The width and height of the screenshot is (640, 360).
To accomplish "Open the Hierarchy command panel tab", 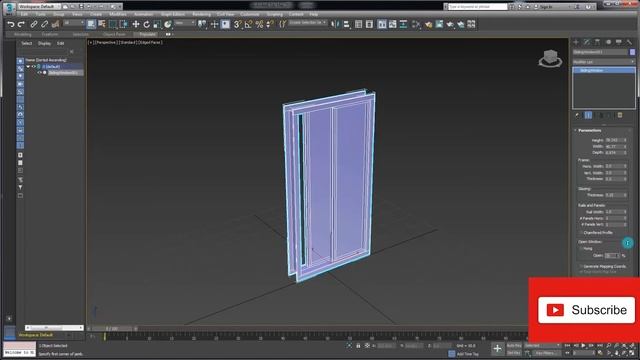I will [x=598, y=42].
